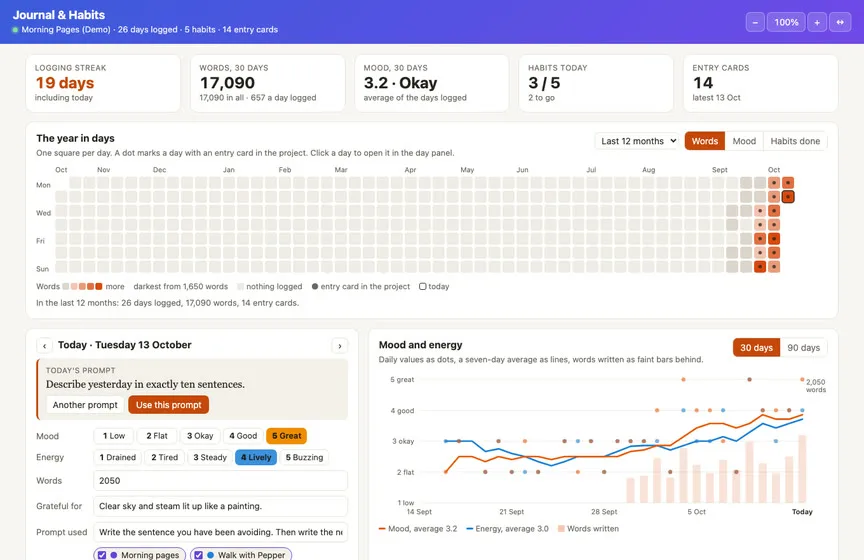Click 'Today · Tuesday 13 October' heading
Image resolution: width=864 pixels, height=560 pixels.
(x=125, y=345)
